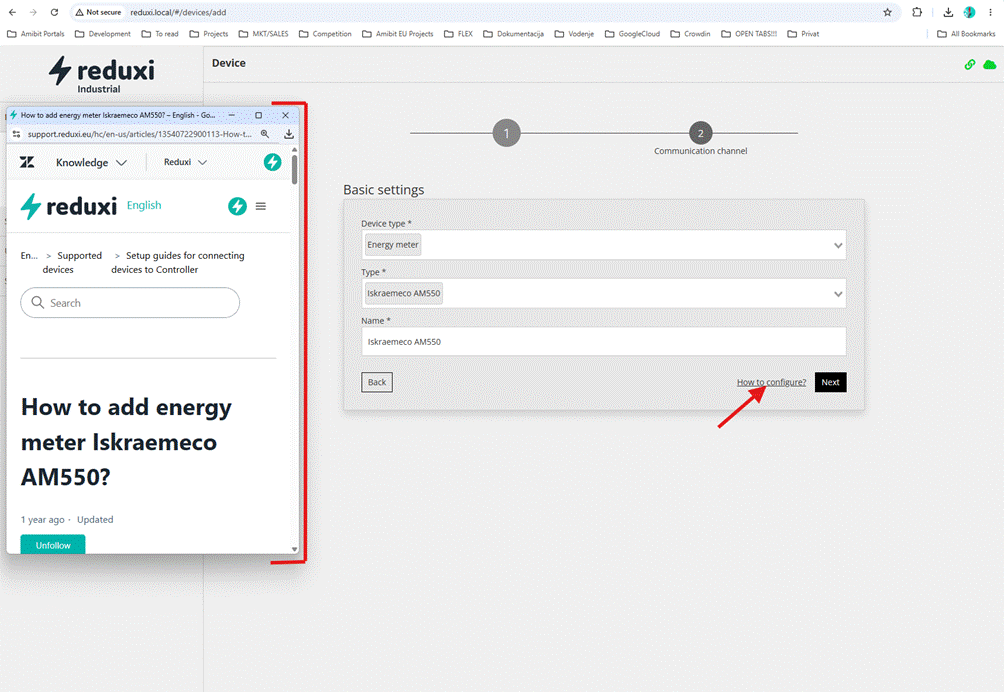Expand the Knowledge dropdown in popup
This screenshot has height=692, width=1004.
[x=91, y=163]
